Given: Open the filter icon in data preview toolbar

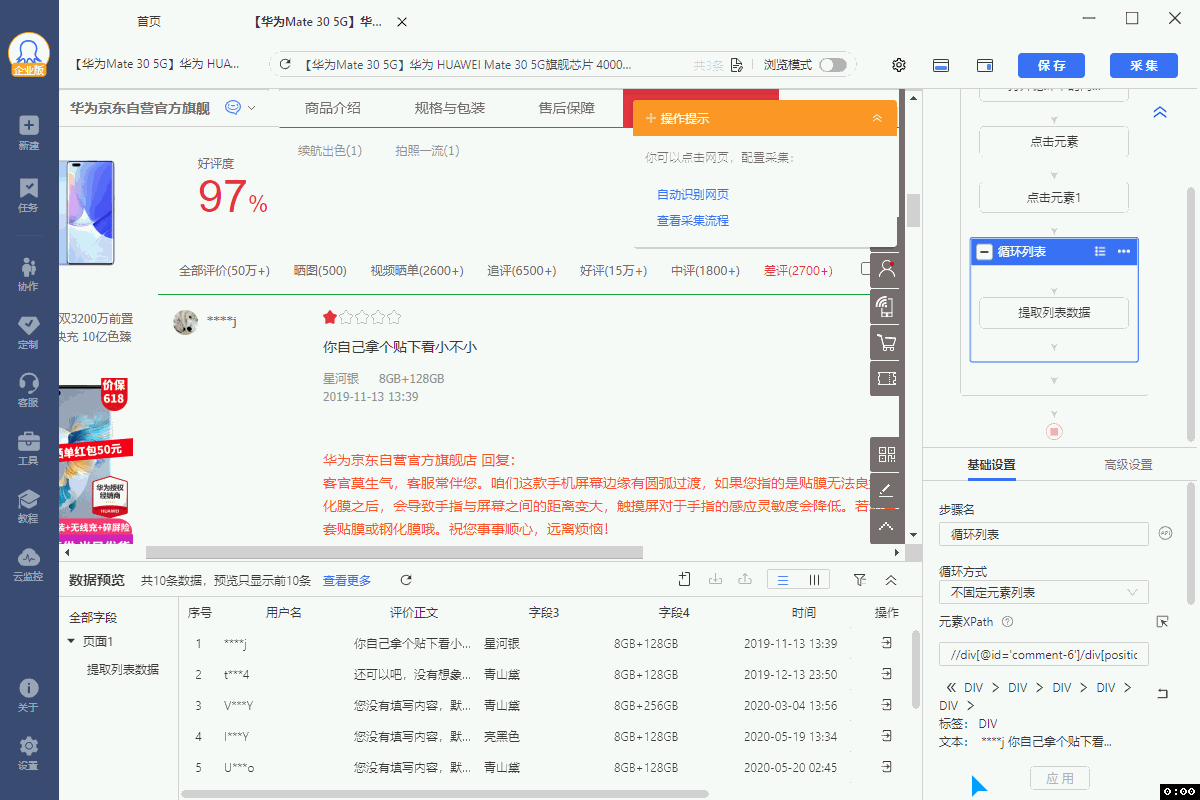Looking at the screenshot, I should coord(860,580).
